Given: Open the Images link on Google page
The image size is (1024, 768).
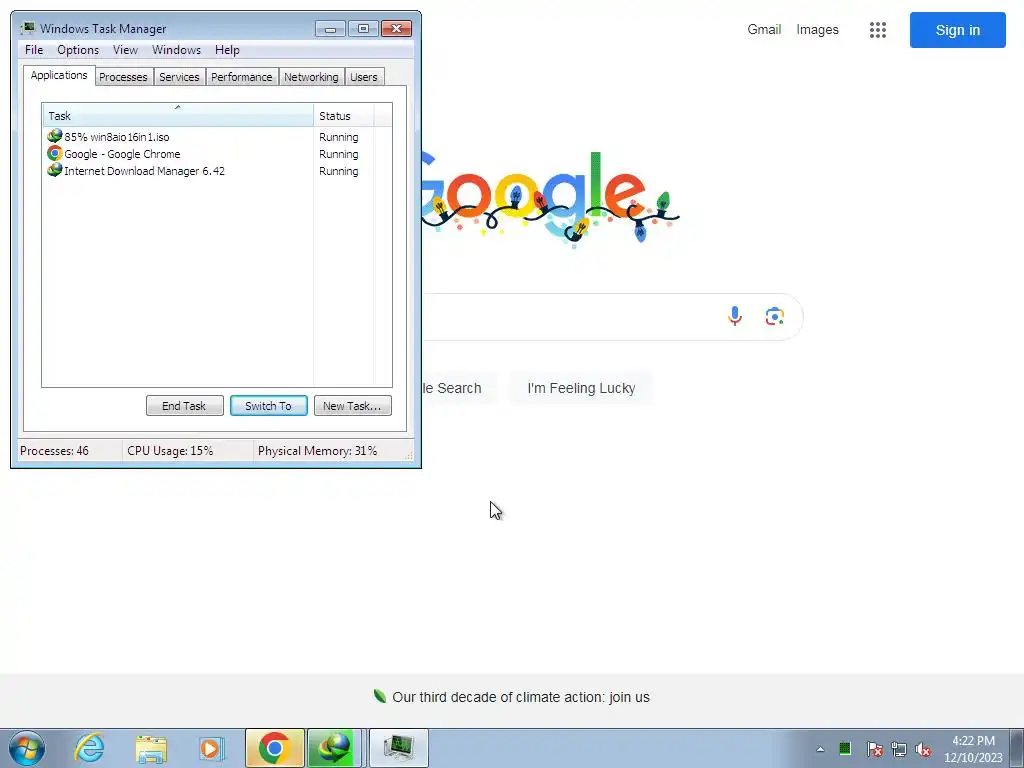Looking at the screenshot, I should pyautogui.click(x=817, y=29).
